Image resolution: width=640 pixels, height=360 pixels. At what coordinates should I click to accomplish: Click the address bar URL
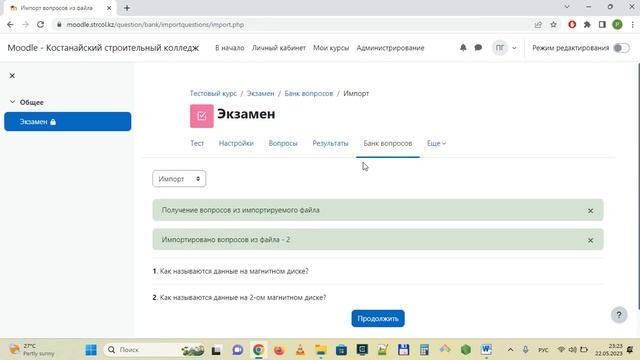tap(155, 24)
